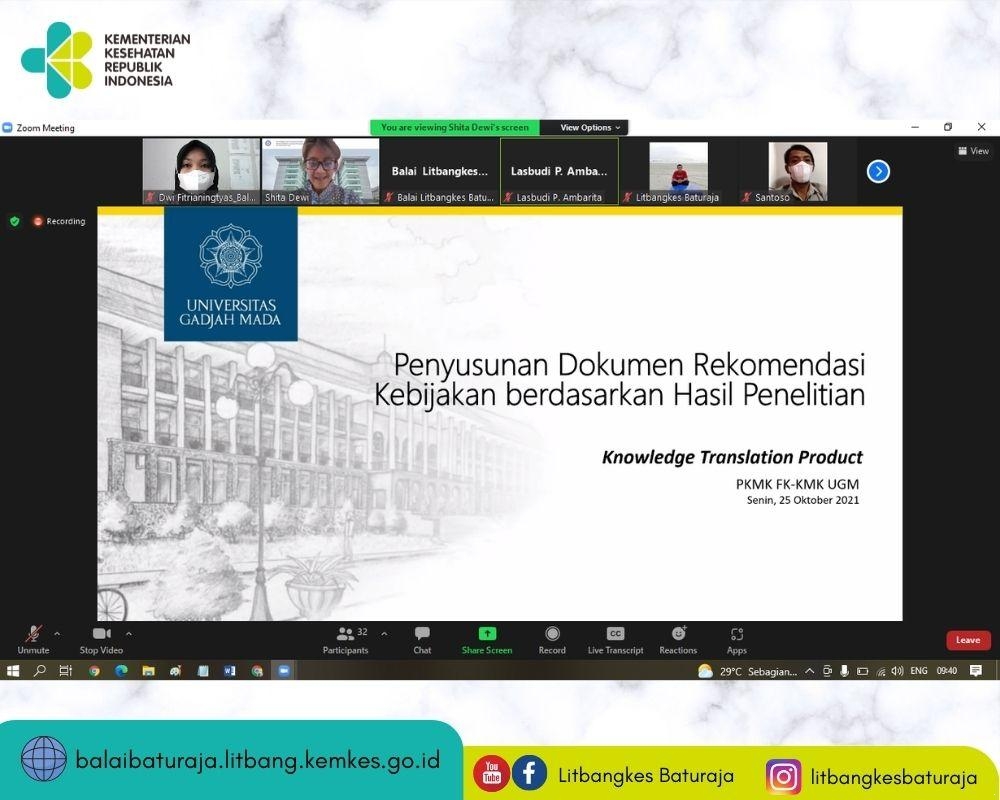
Task: Expand video options arrow beside Stop Video
Action: 129,633
